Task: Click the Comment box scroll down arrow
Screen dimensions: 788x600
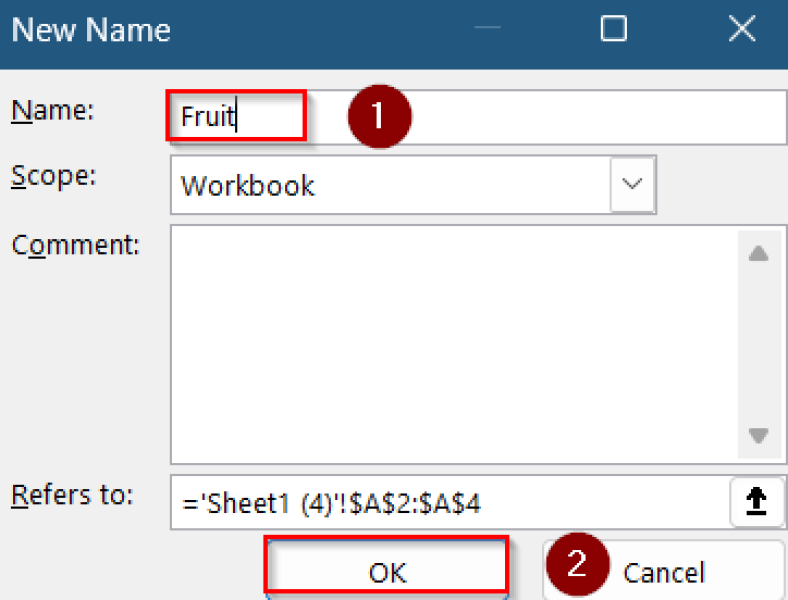Action: [758, 436]
